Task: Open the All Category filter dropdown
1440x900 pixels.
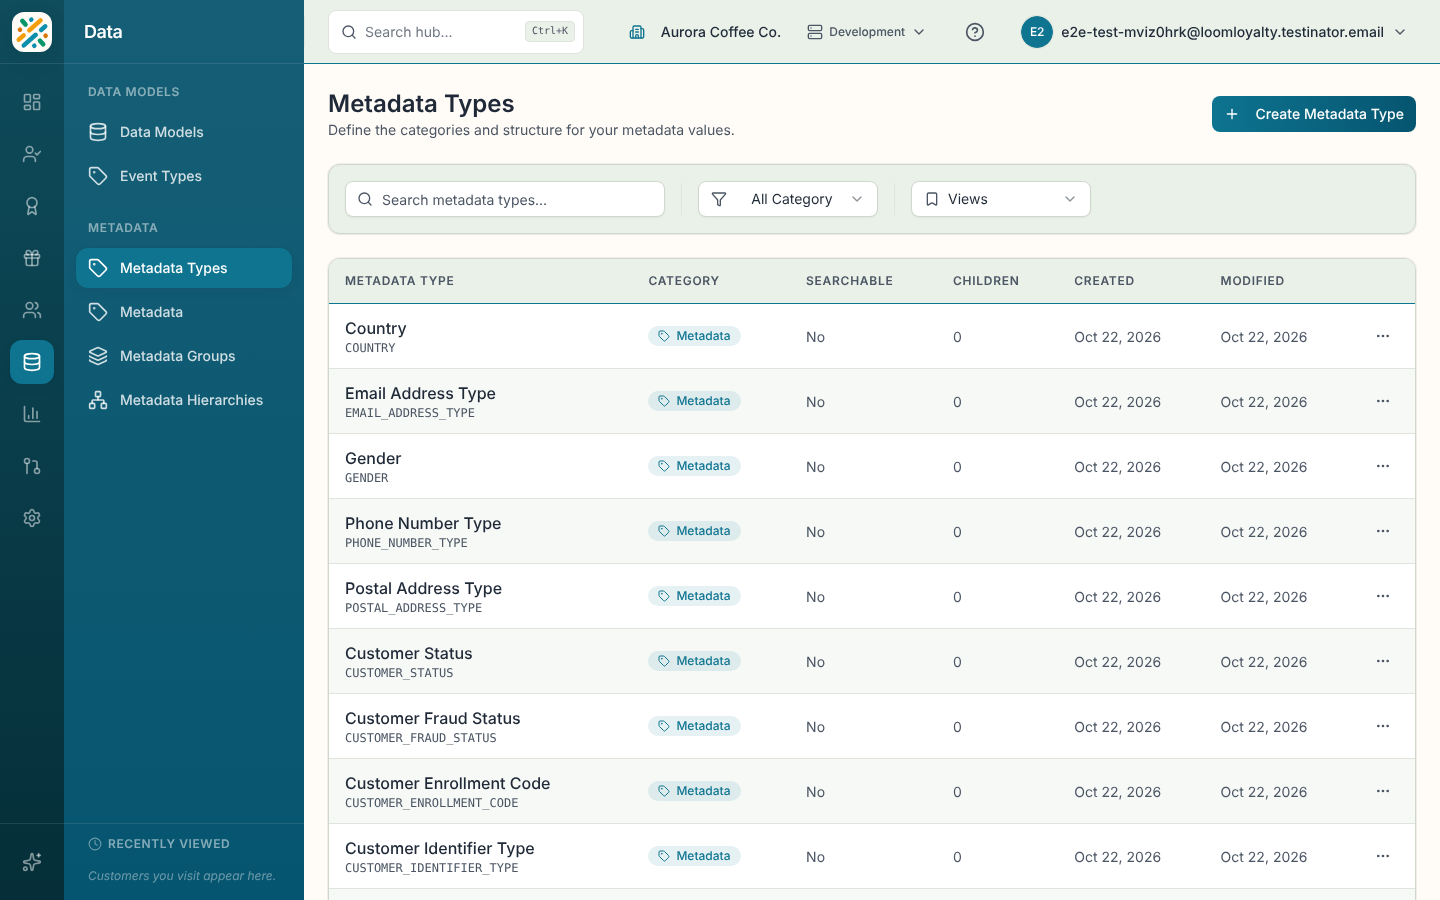Action: 788,199
